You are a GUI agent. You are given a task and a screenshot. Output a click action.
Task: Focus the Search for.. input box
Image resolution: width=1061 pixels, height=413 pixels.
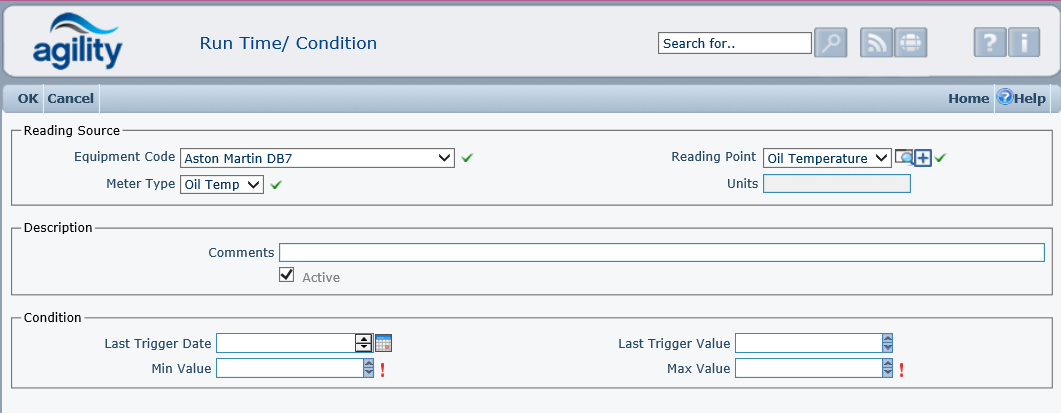click(734, 43)
